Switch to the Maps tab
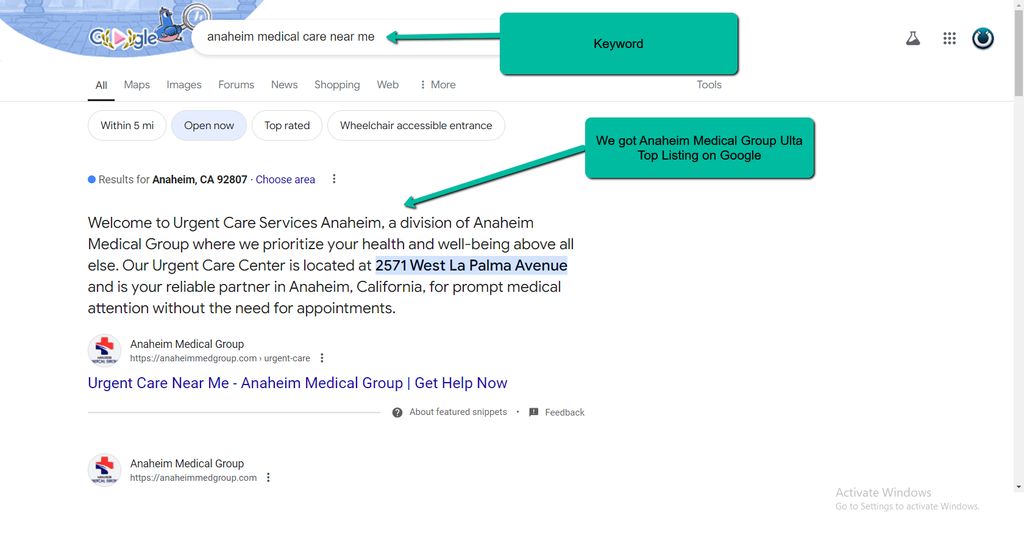1024x541 pixels. 136,85
